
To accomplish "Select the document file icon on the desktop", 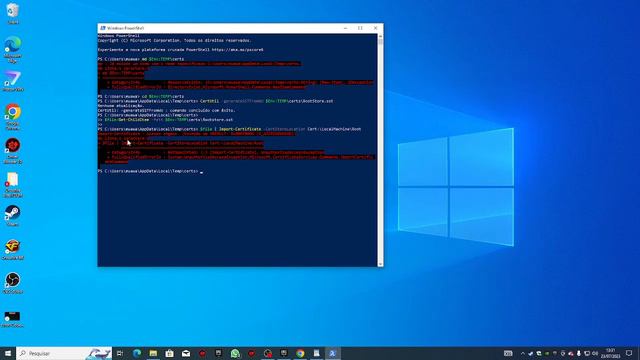I will tap(13, 184).
